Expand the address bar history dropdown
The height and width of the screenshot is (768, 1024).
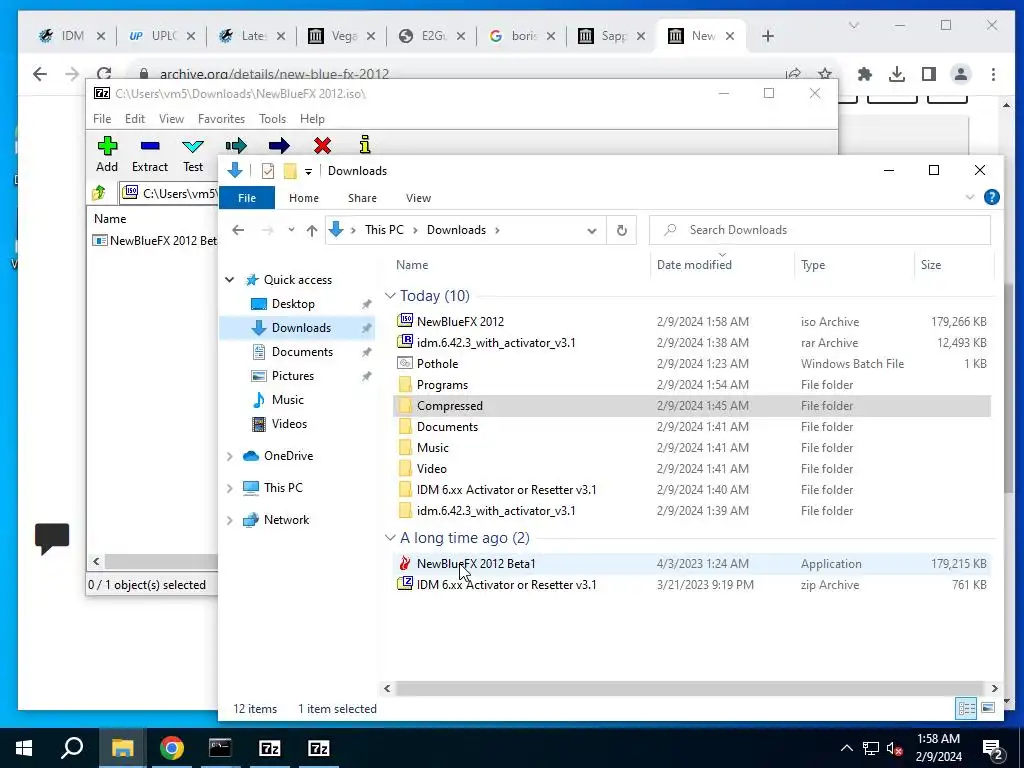pos(592,231)
